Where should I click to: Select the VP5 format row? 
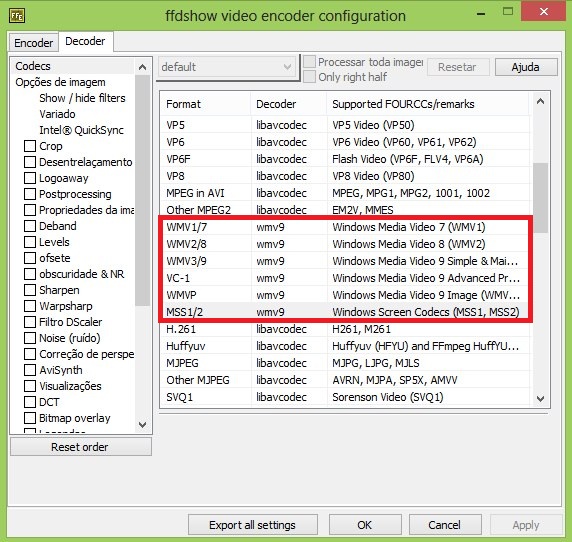click(x=345, y=125)
